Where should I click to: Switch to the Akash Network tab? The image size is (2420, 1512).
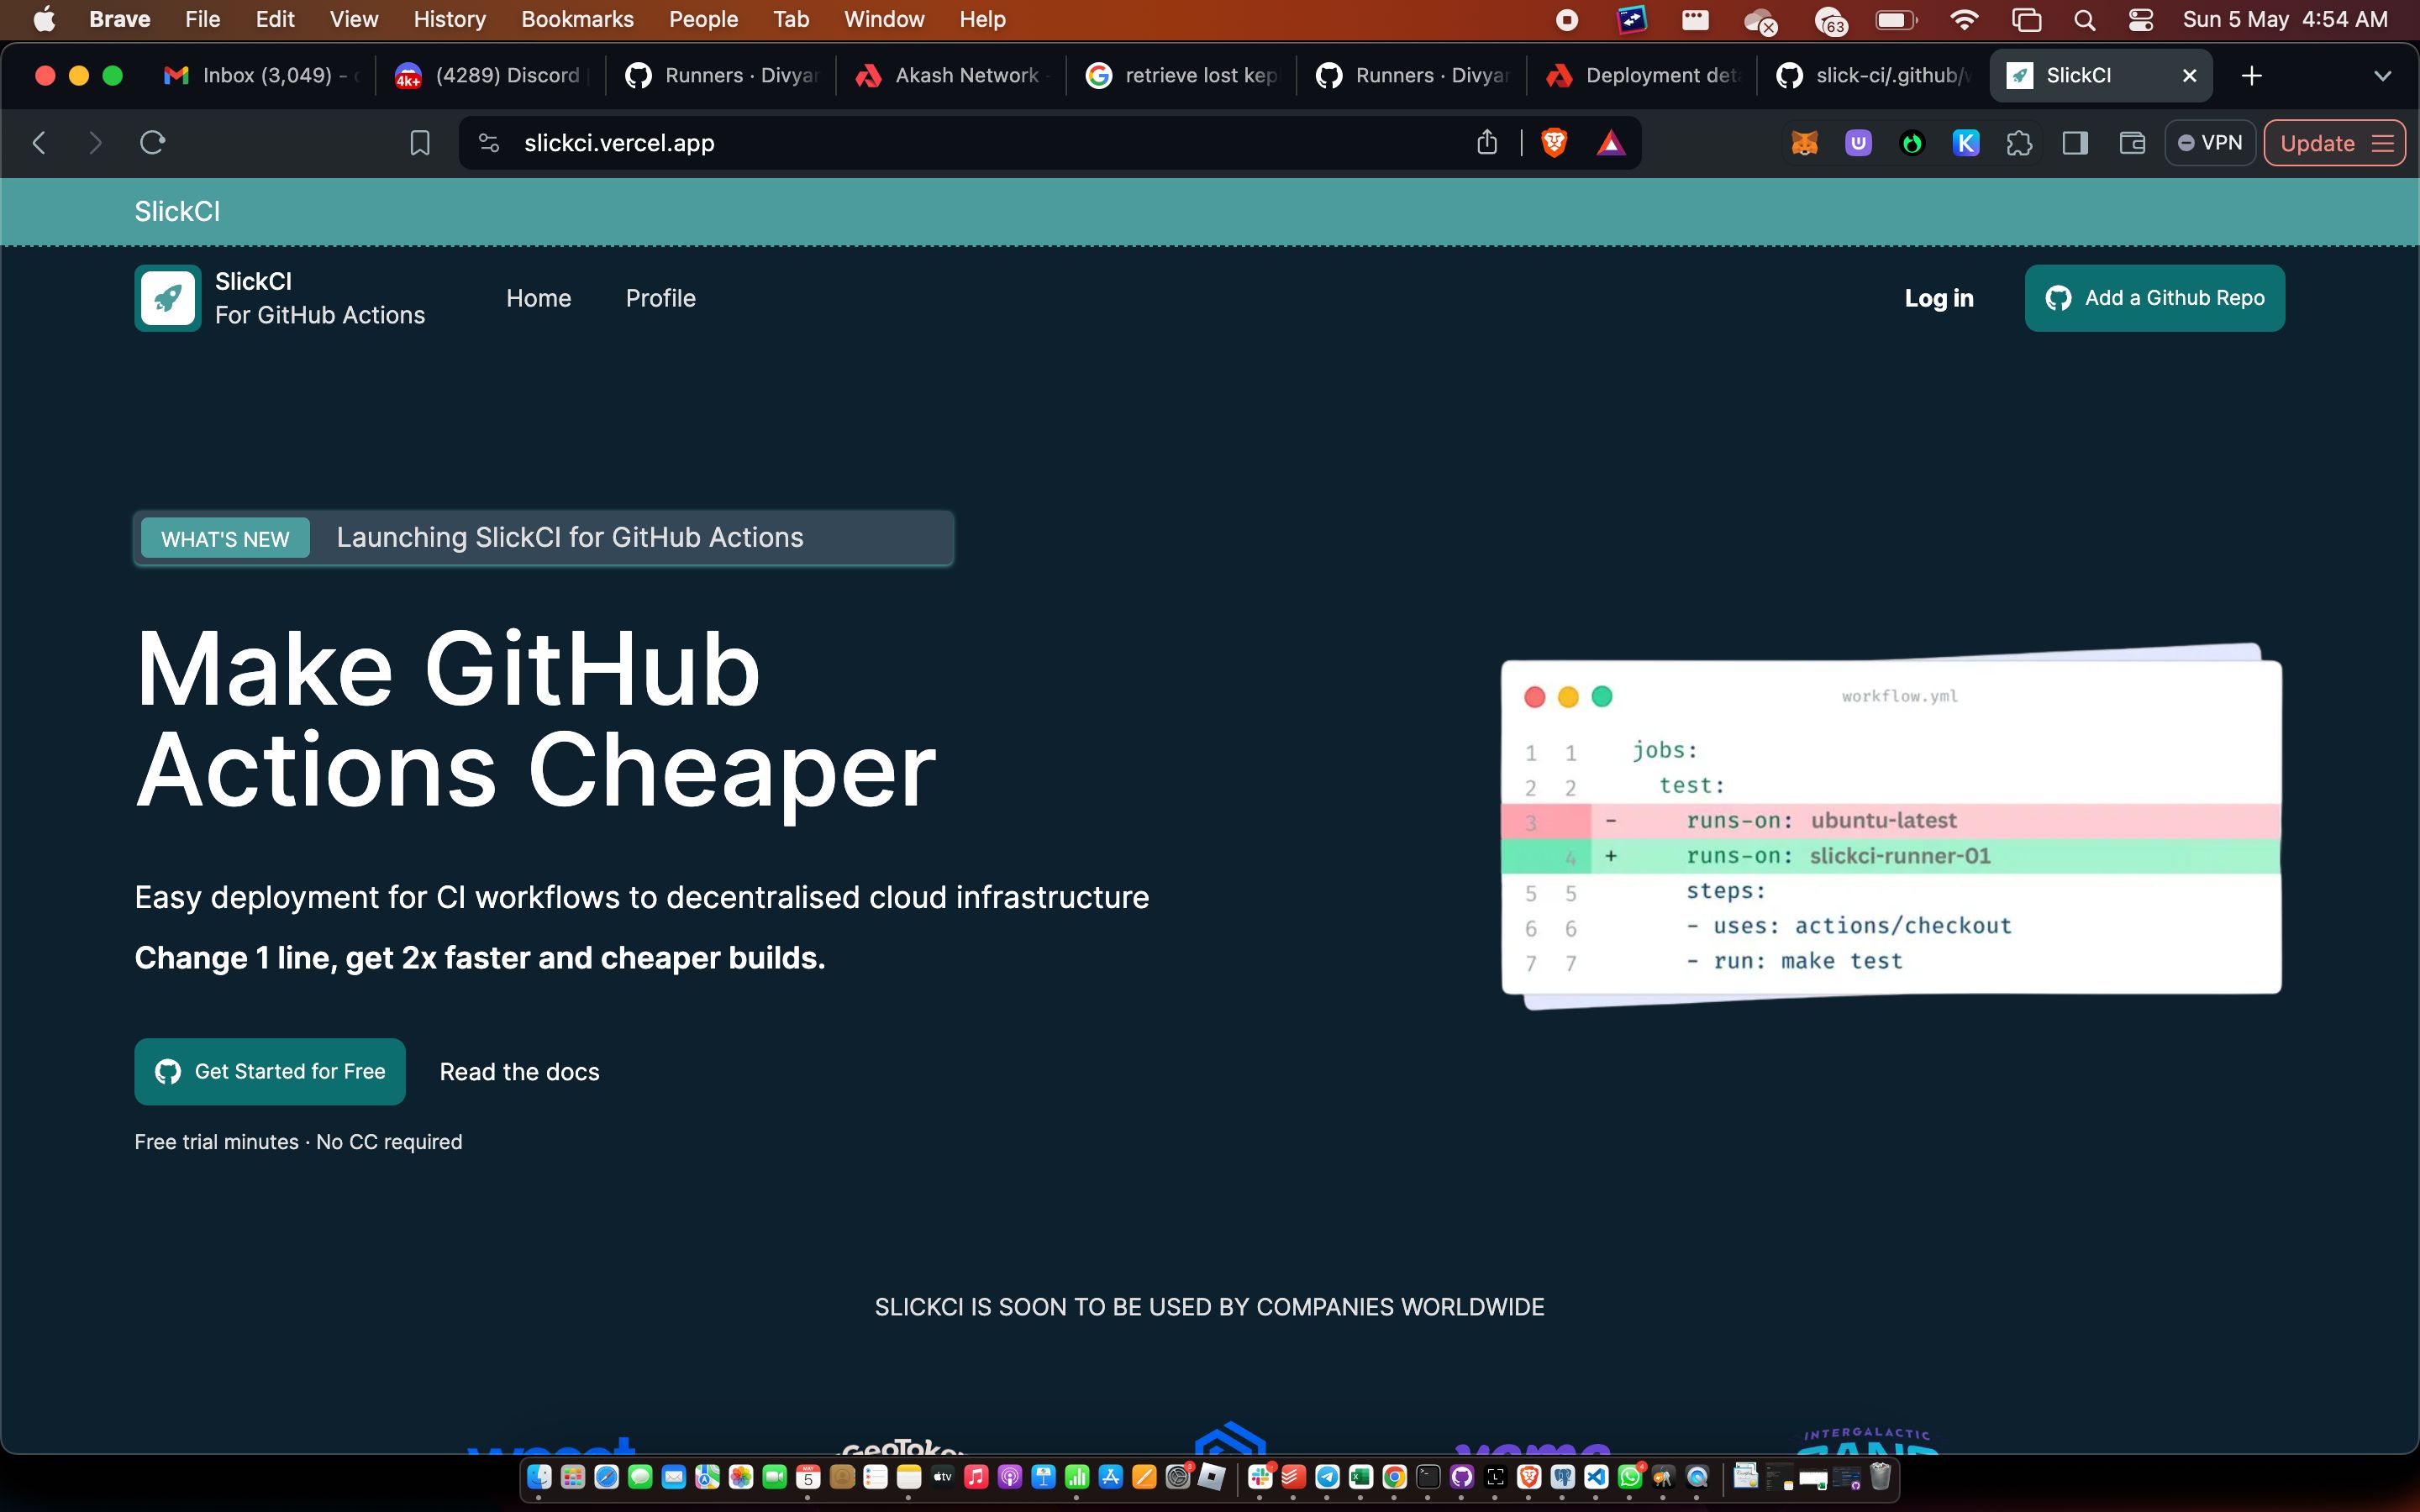click(950, 75)
